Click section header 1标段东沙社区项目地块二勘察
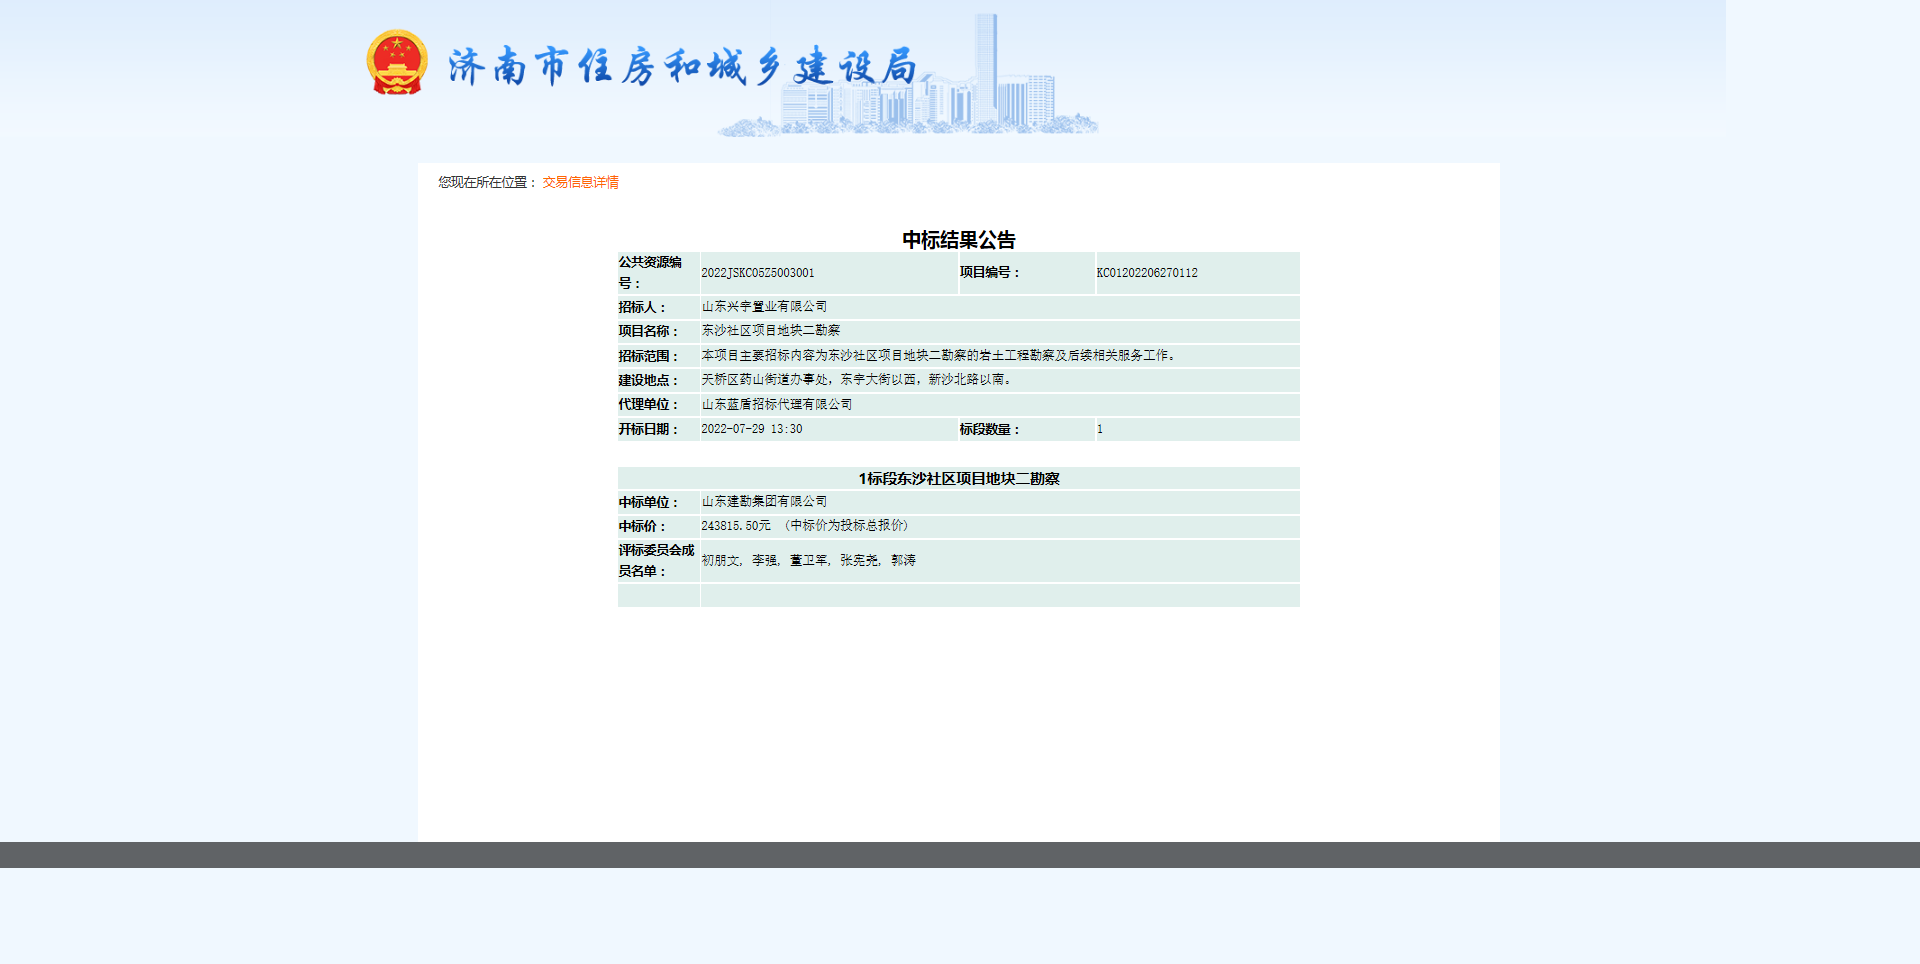 click(959, 479)
